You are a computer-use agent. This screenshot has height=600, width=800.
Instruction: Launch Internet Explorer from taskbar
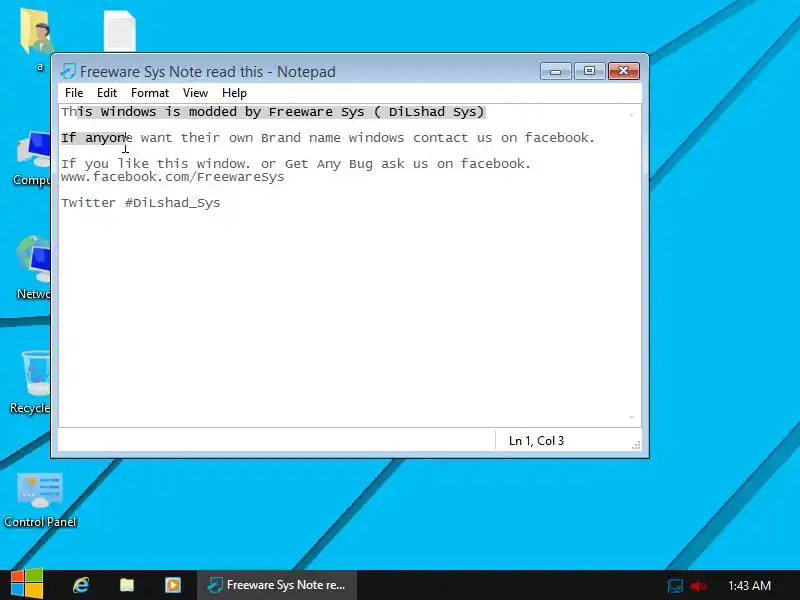81,585
